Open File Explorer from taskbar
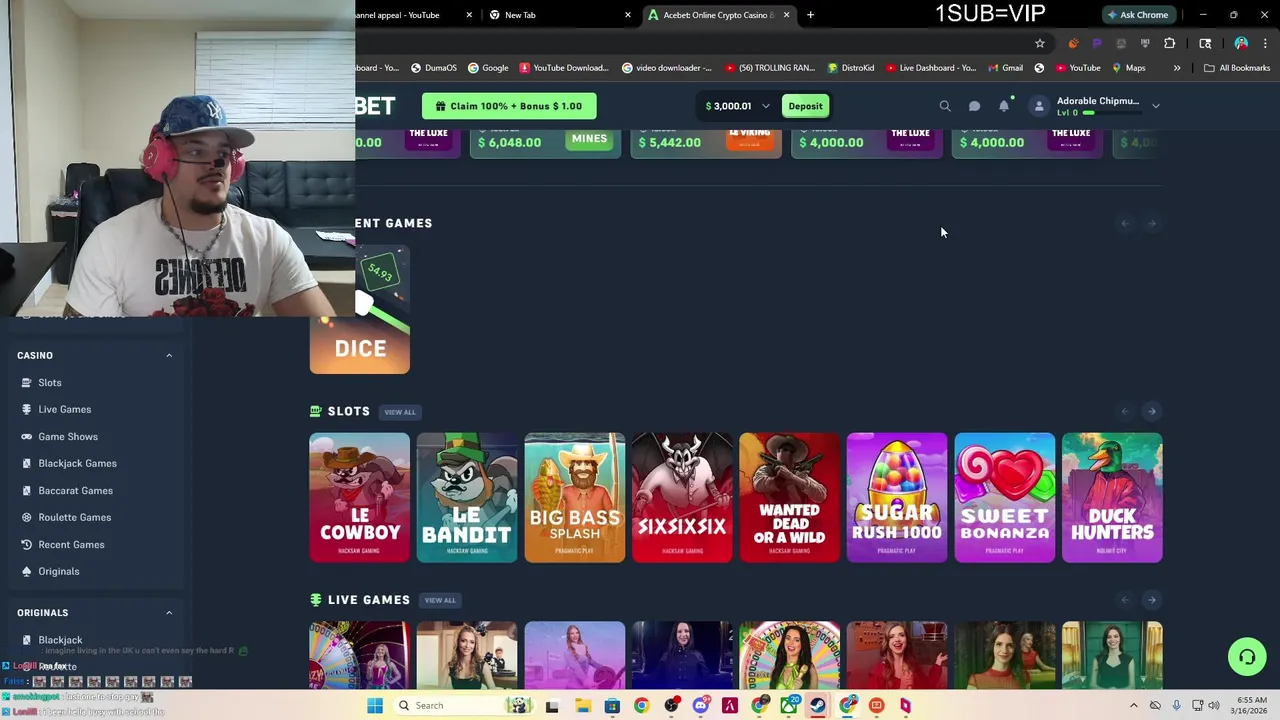Viewport: 1280px width, 720px height. click(x=583, y=705)
